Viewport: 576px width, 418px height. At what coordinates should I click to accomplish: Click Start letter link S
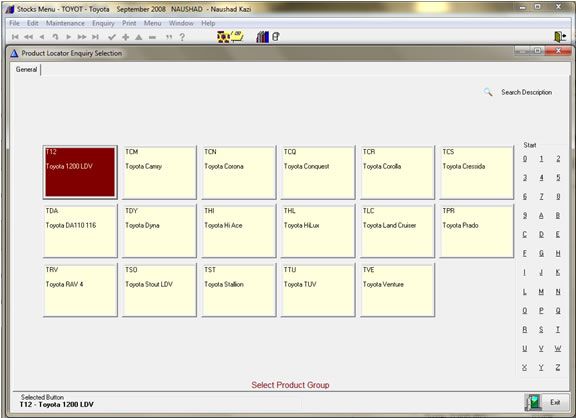point(541,329)
